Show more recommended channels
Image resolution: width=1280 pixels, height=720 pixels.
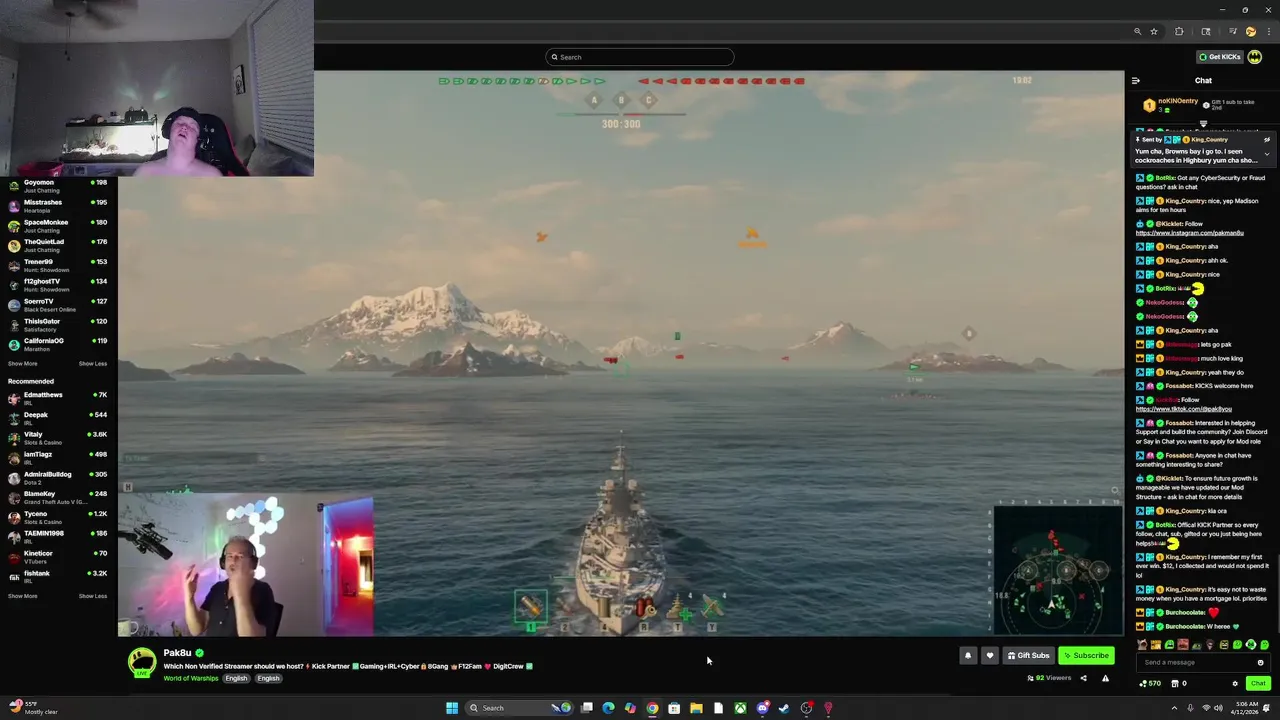(22, 596)
